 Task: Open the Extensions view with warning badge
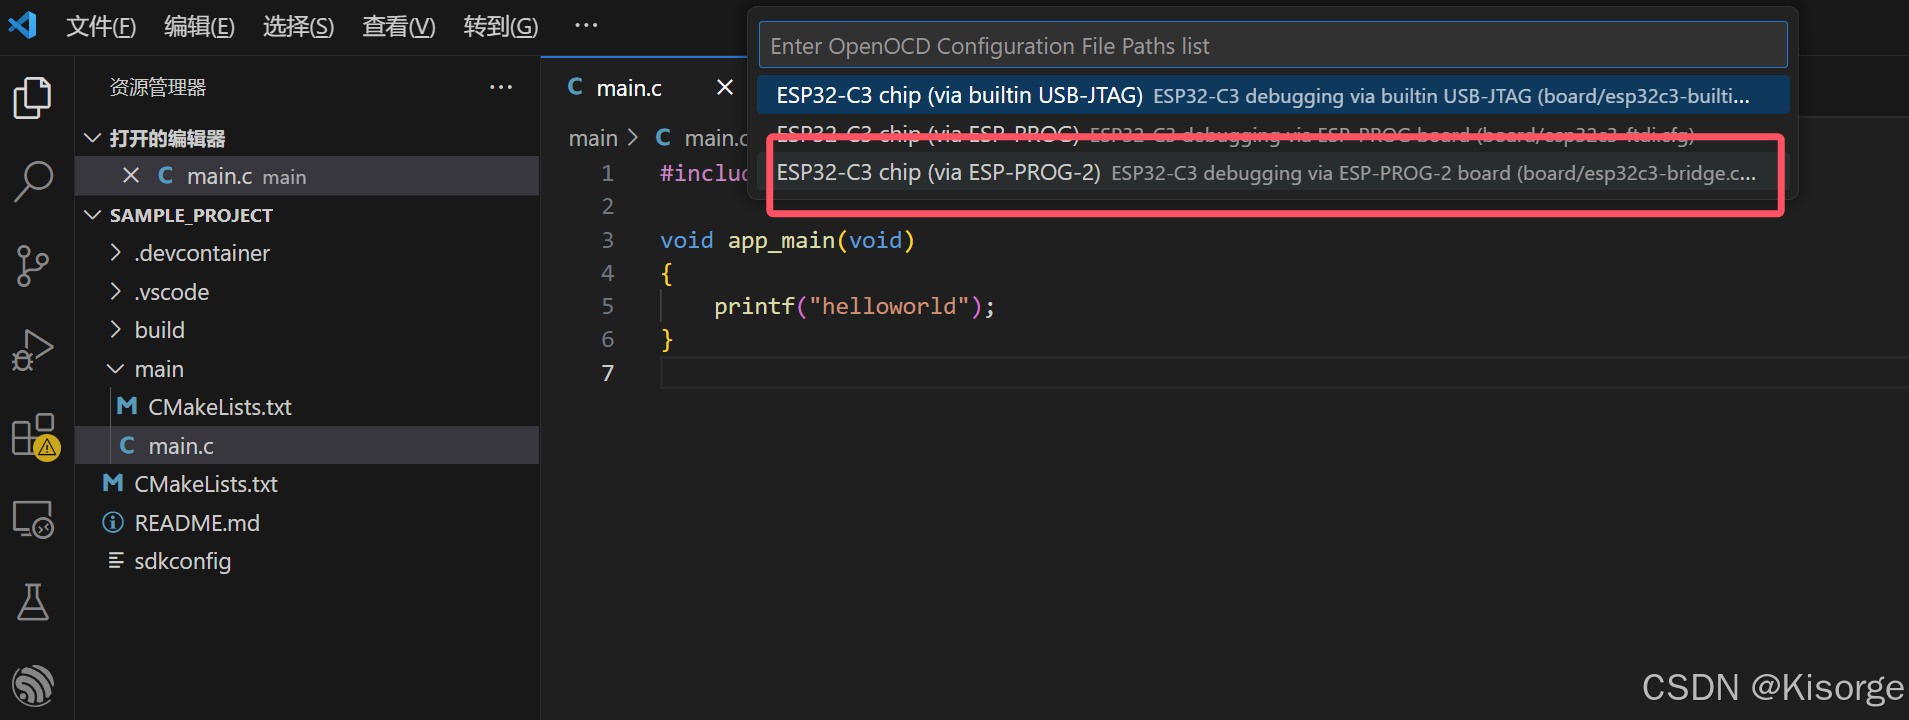[x=35, y=436]
